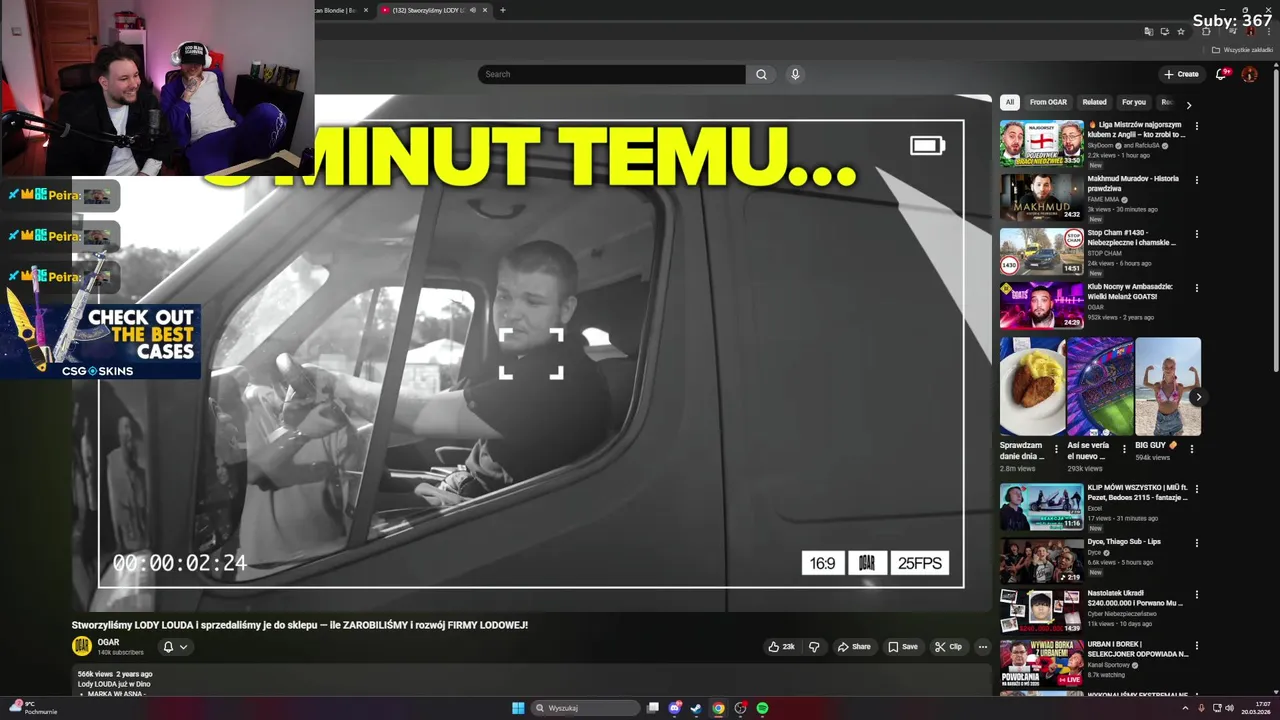This screenshot has height=720, width=1280.
Task: Open Steam from the taskbar
Action: 696,708
